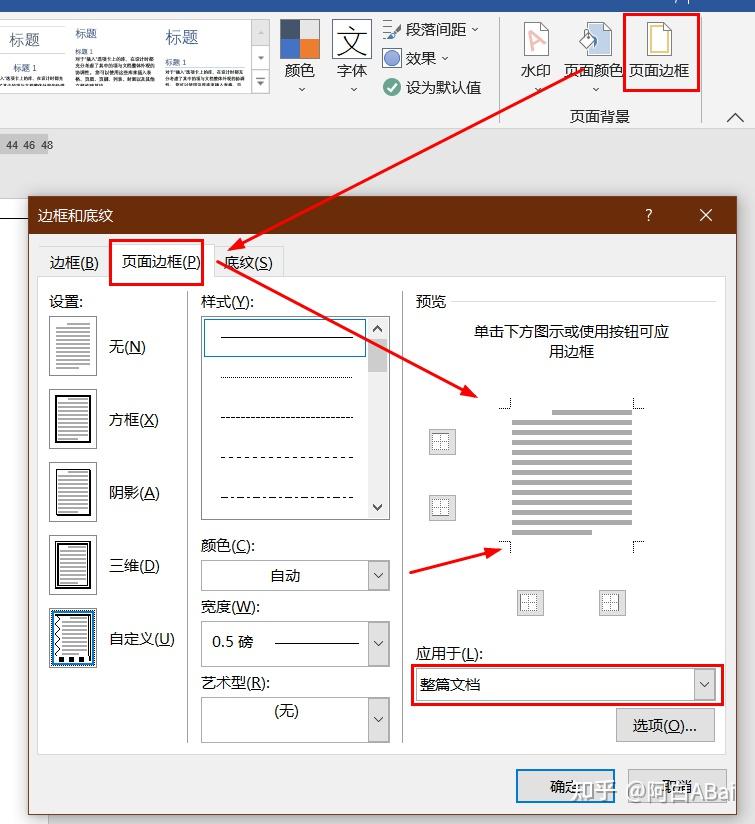Pick the long-dashed line border style
Image resolution: width=755 pixels, height=824 pixels.
[285, 457]
